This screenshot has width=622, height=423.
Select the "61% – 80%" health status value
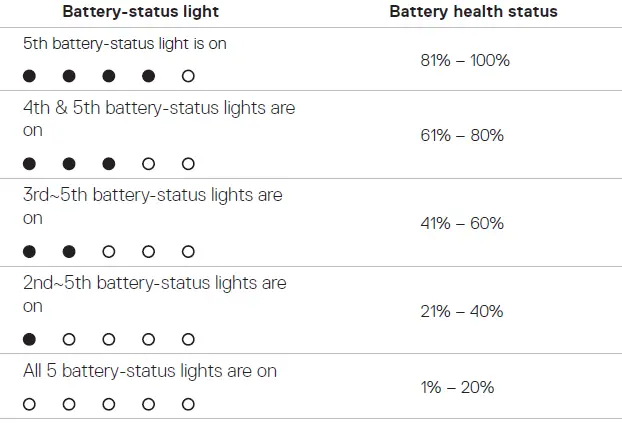point(462,135)
